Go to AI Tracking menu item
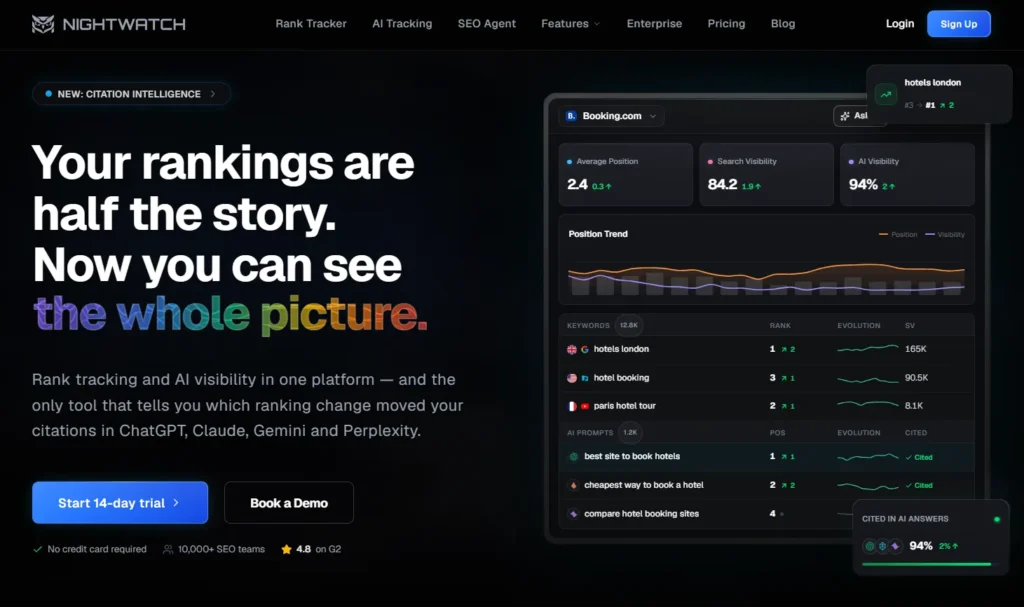Viewport: 1024px width, 607px height. [x=402, y=24]
